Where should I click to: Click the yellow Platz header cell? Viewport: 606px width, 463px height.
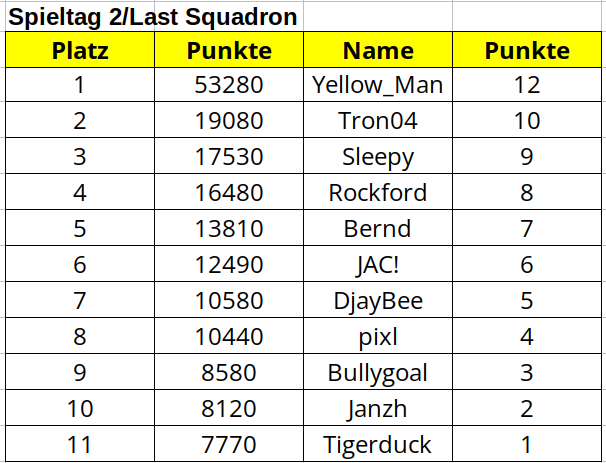click(79, 50)
